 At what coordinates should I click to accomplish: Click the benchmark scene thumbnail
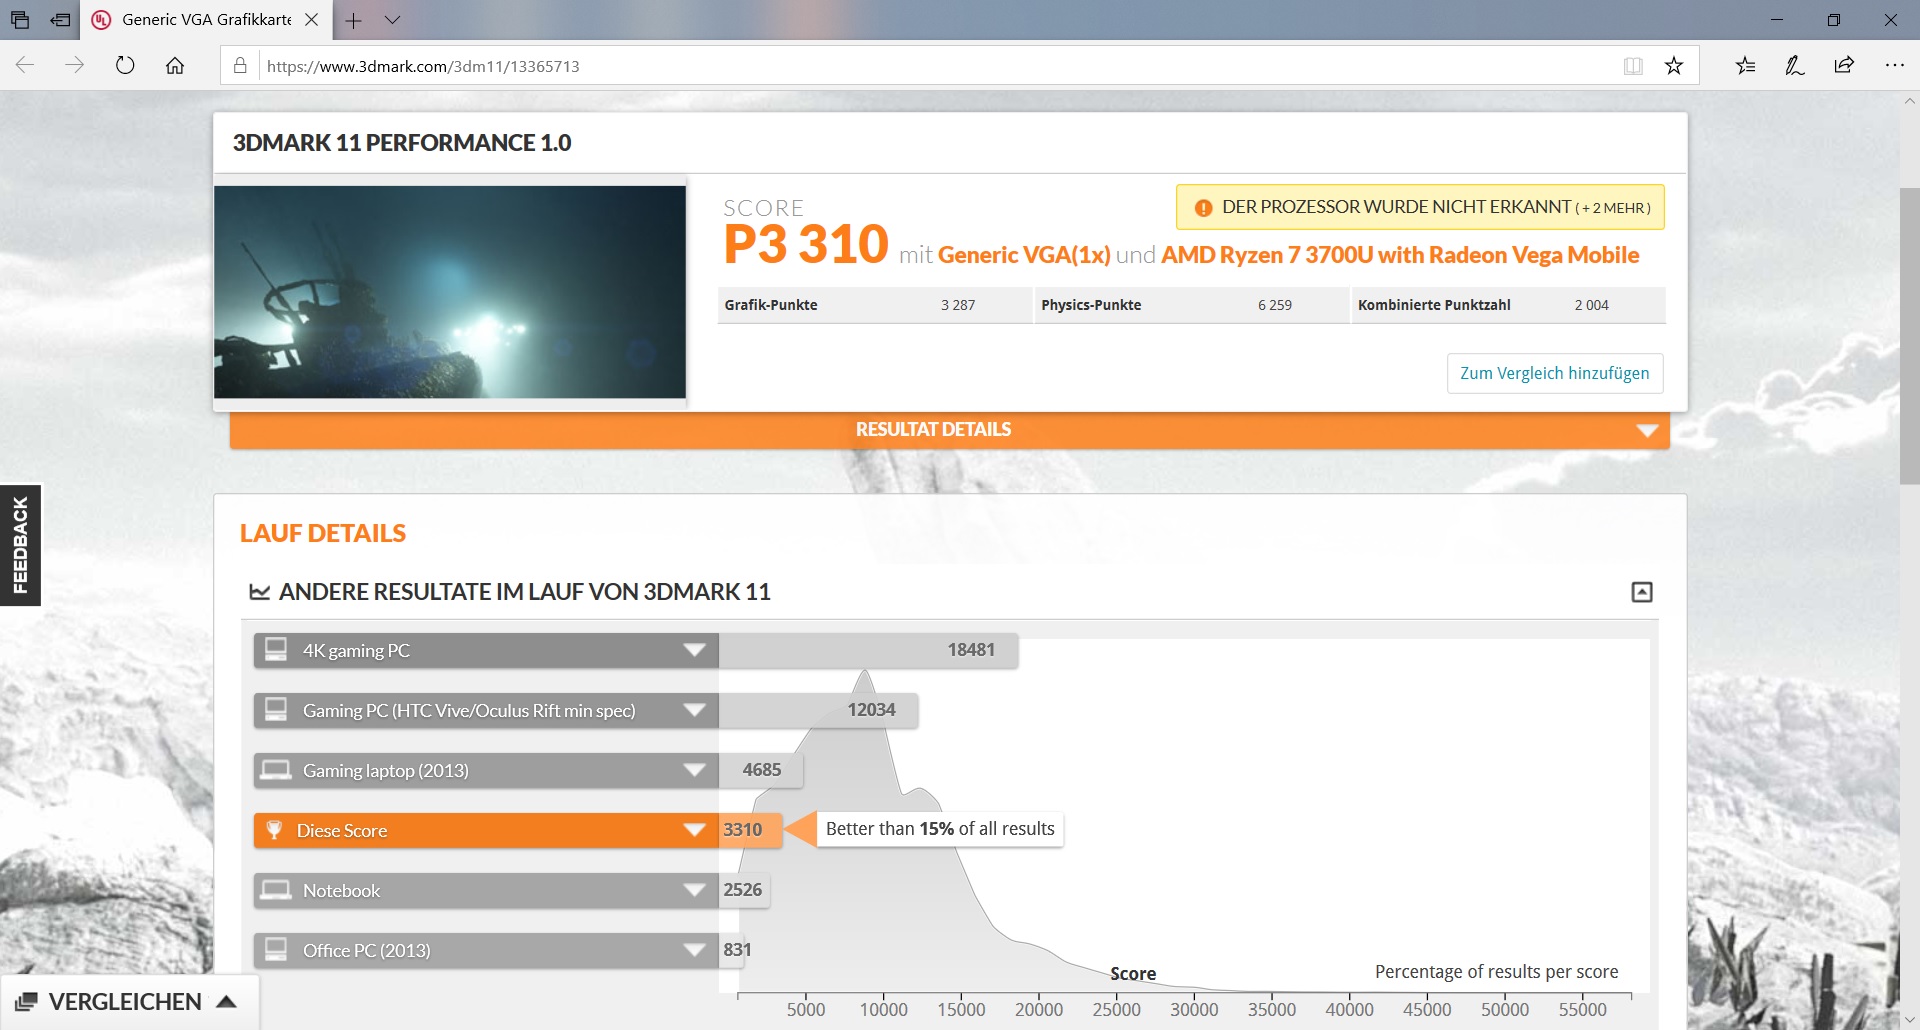coord(450,292)
